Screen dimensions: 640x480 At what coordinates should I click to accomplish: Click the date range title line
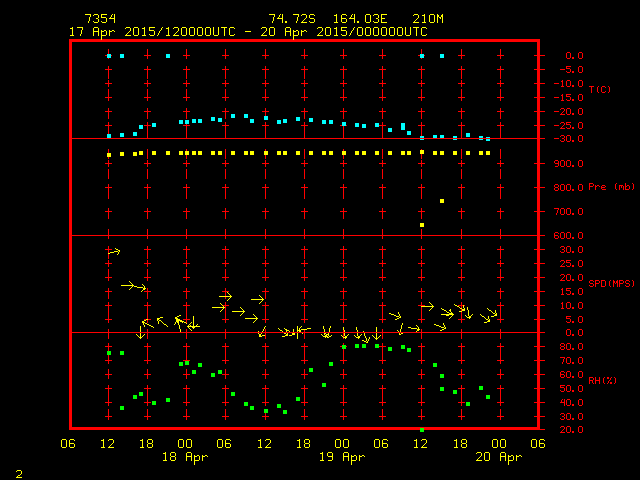(x=248, y=31)
